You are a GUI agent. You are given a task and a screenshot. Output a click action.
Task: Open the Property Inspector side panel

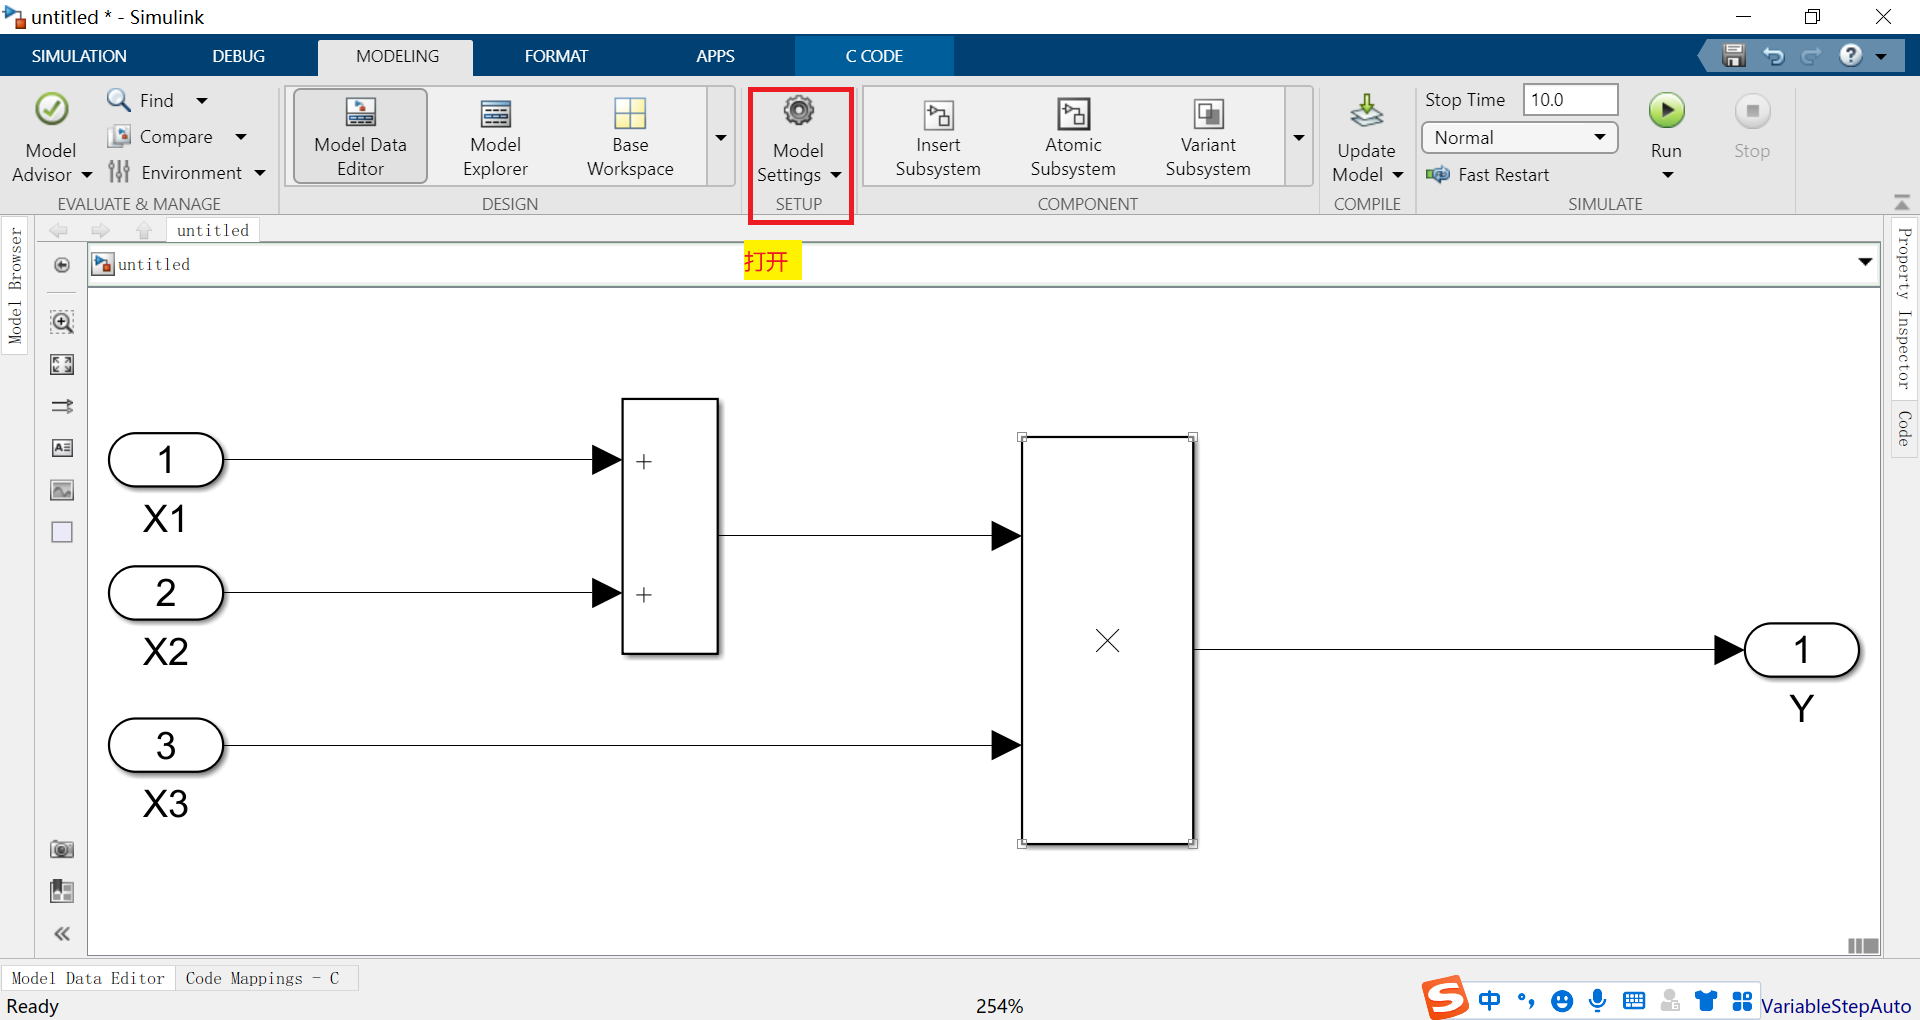pyautogui.click(x=1904, y=309)
